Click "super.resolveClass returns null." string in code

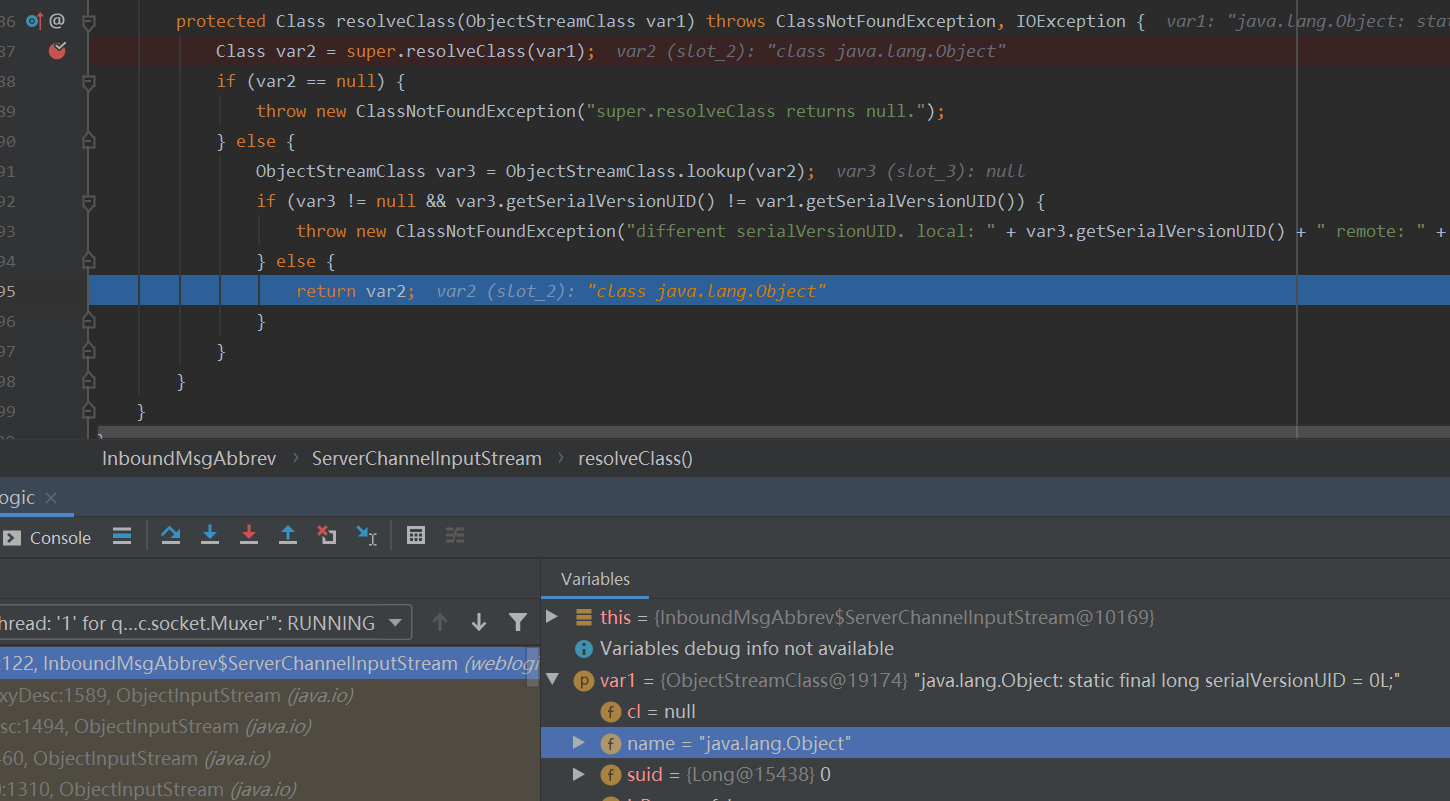pyautogui.click(x=756, y=111)
